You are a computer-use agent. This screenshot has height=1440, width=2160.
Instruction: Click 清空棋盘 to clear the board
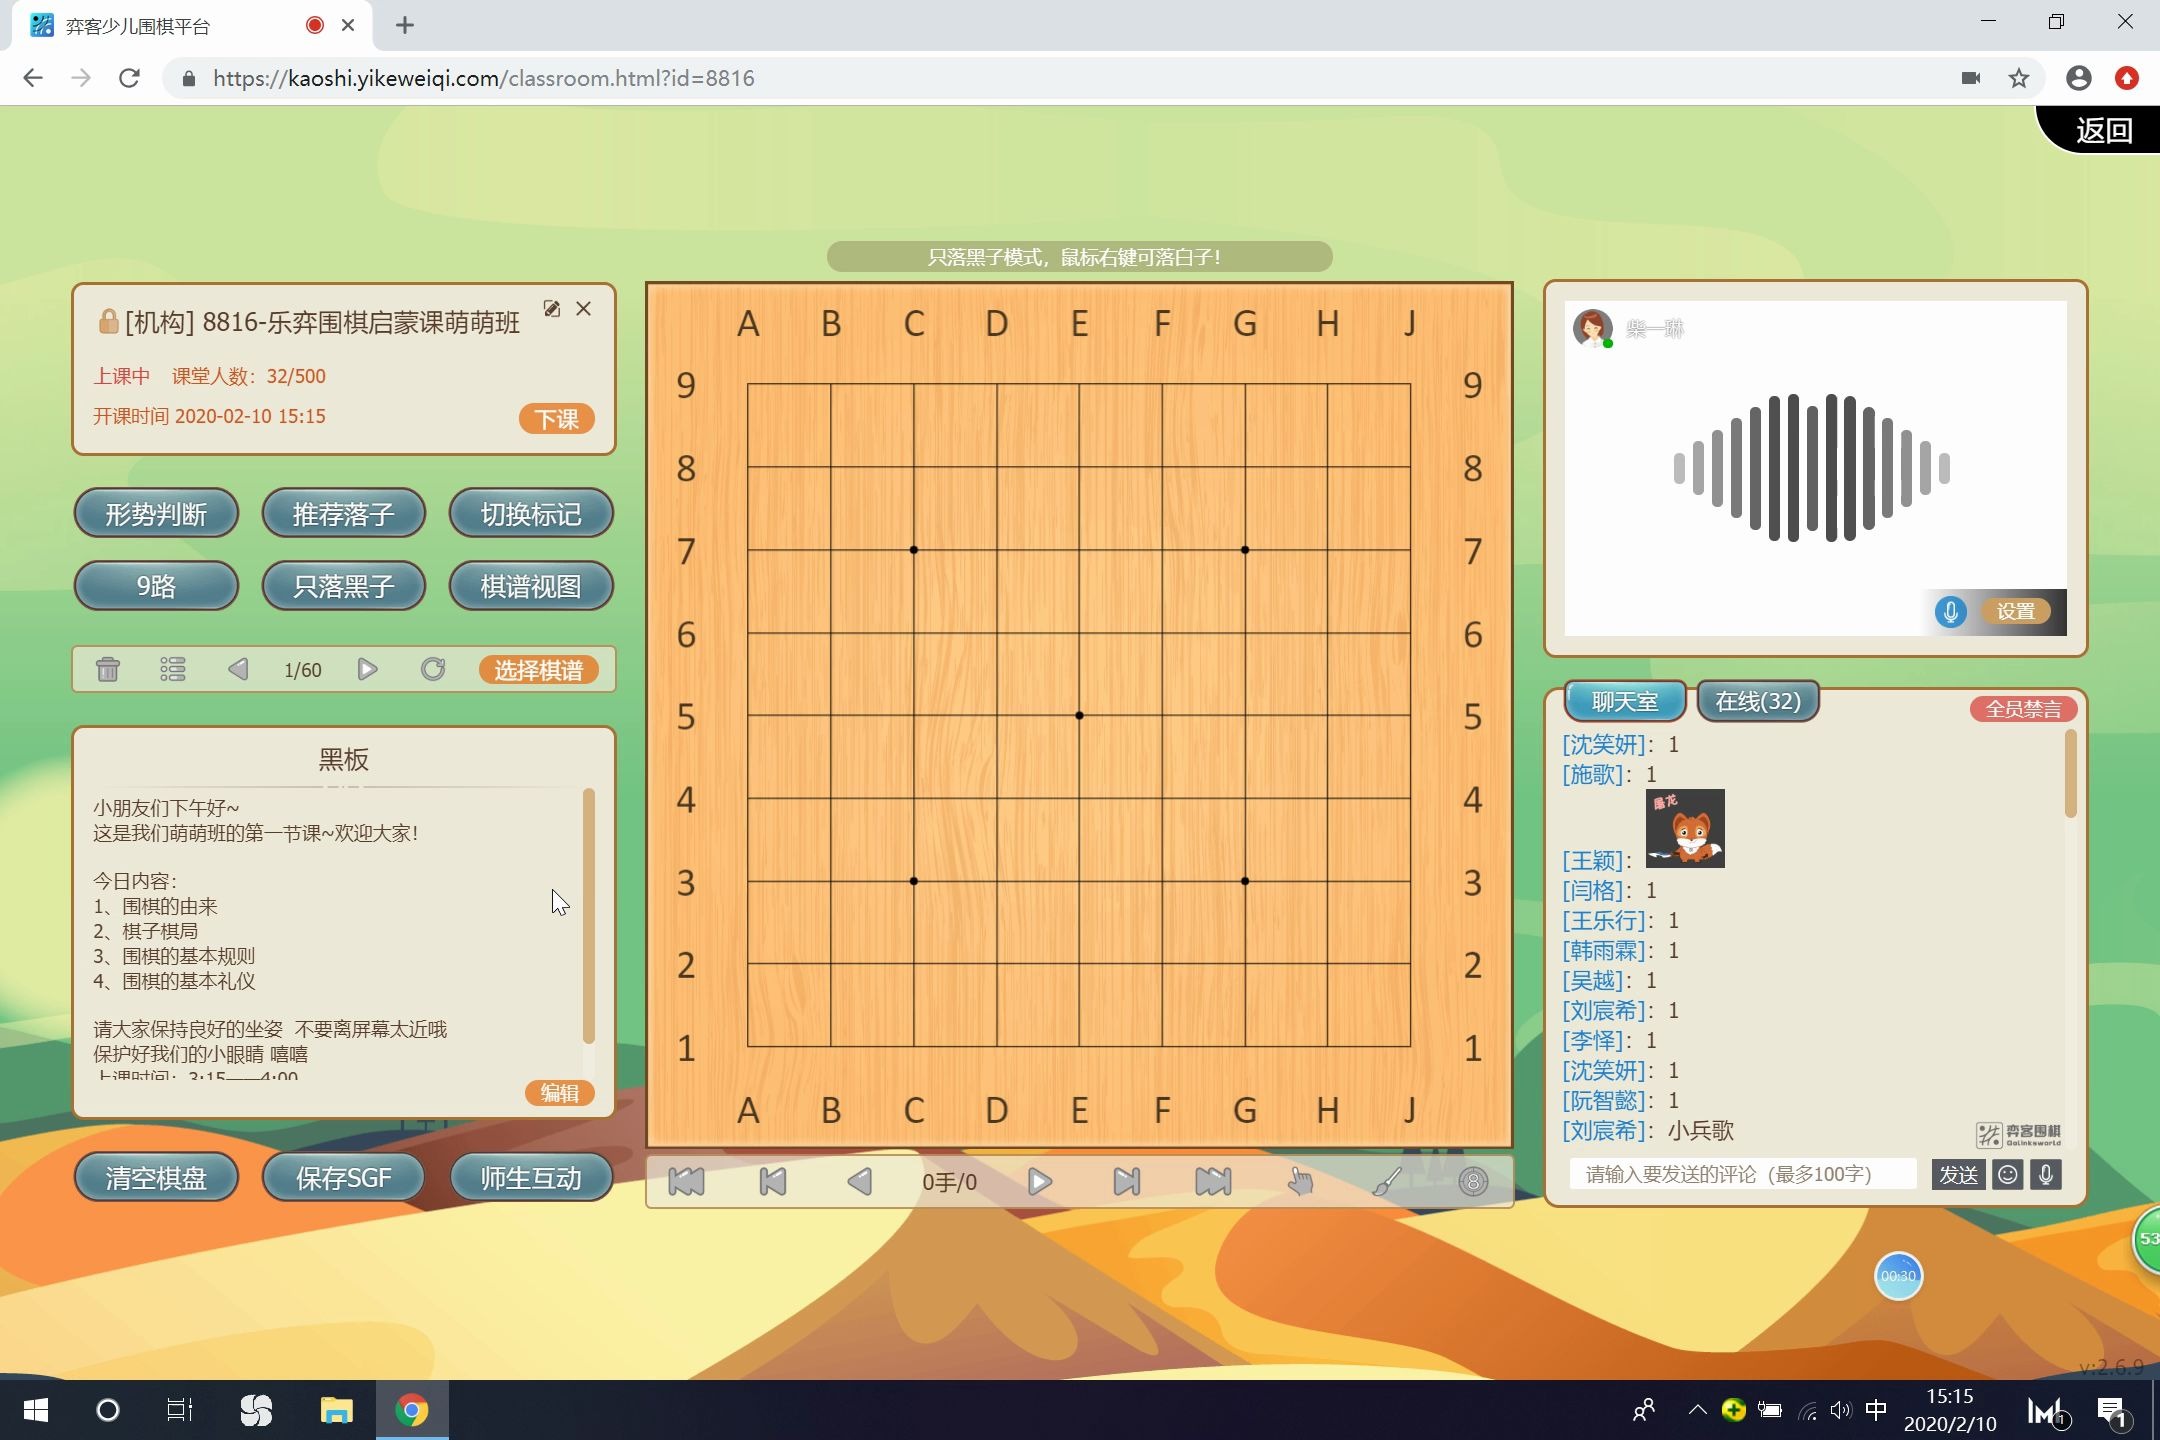[x=156, y=1178]
